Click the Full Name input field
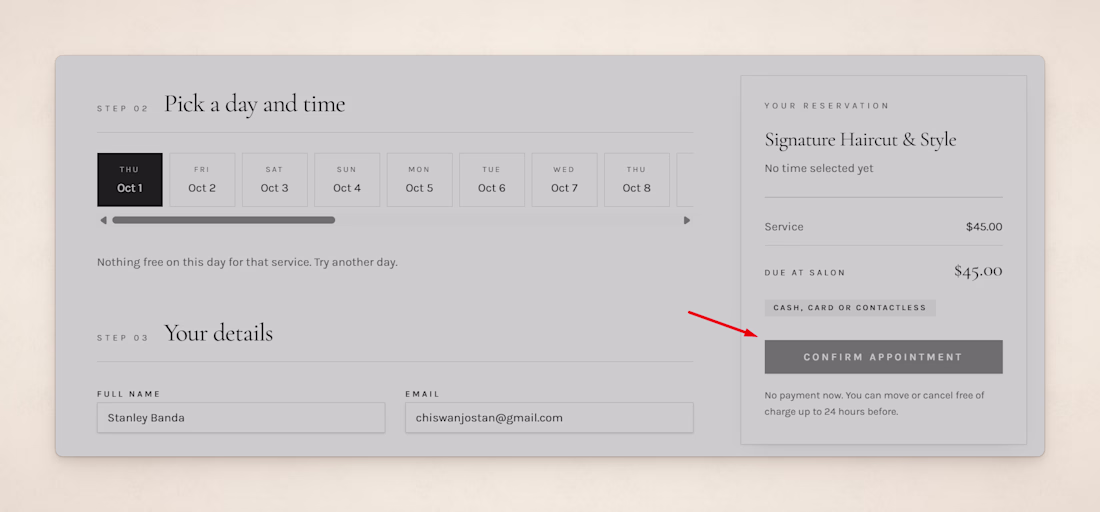1100x512 pixels. pos(241,417)
